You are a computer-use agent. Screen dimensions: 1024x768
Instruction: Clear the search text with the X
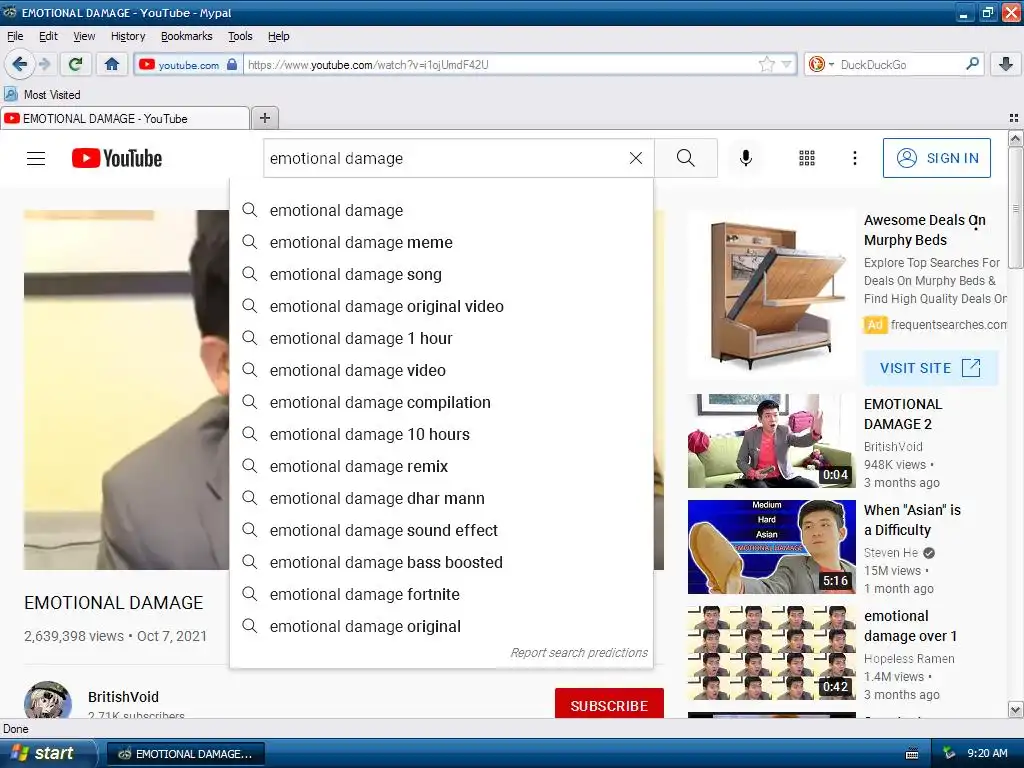(x=635, y=158)
